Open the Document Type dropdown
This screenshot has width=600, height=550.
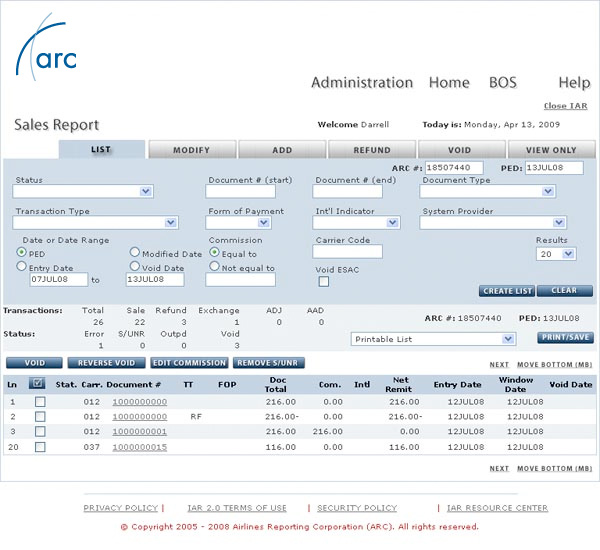pyautogui.click(x=488, y=191)
